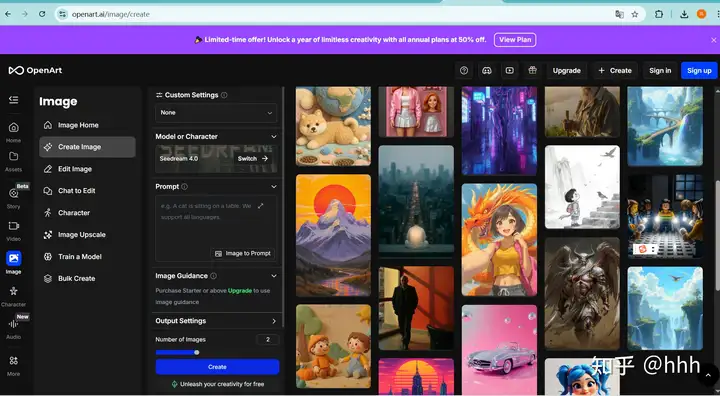The width and height of the screenshot is (720, 396).
Task: Open Character menu item in Image panel
Action: point(87,213)
